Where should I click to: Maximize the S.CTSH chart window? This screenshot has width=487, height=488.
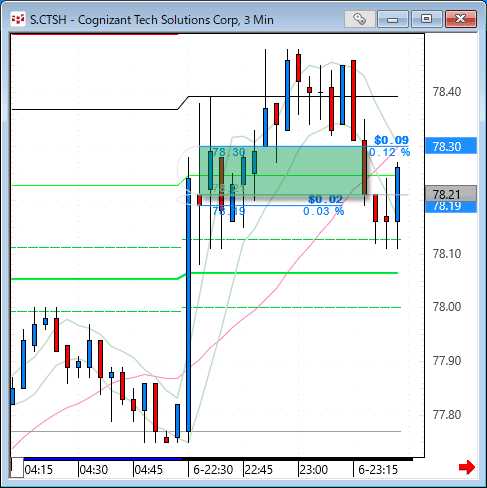427,19
